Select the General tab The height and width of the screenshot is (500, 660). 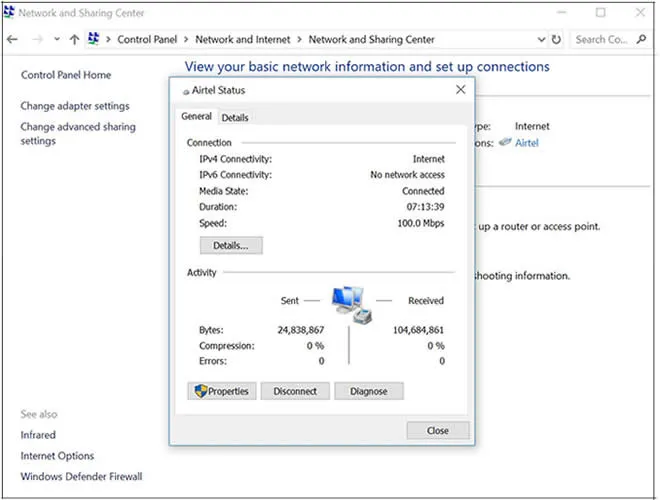tap(196, 117)
